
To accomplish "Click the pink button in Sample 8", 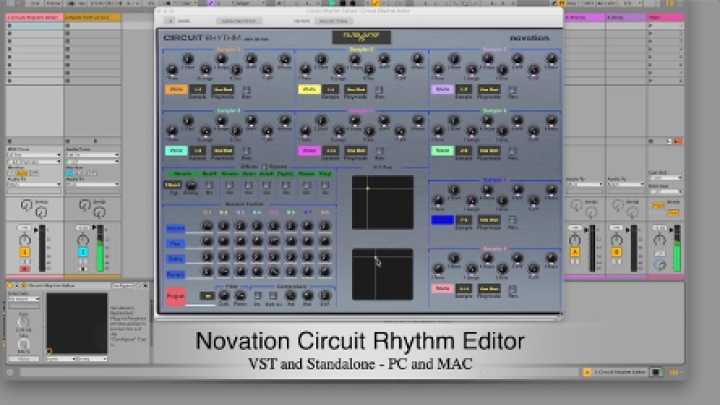I will 442,289.
